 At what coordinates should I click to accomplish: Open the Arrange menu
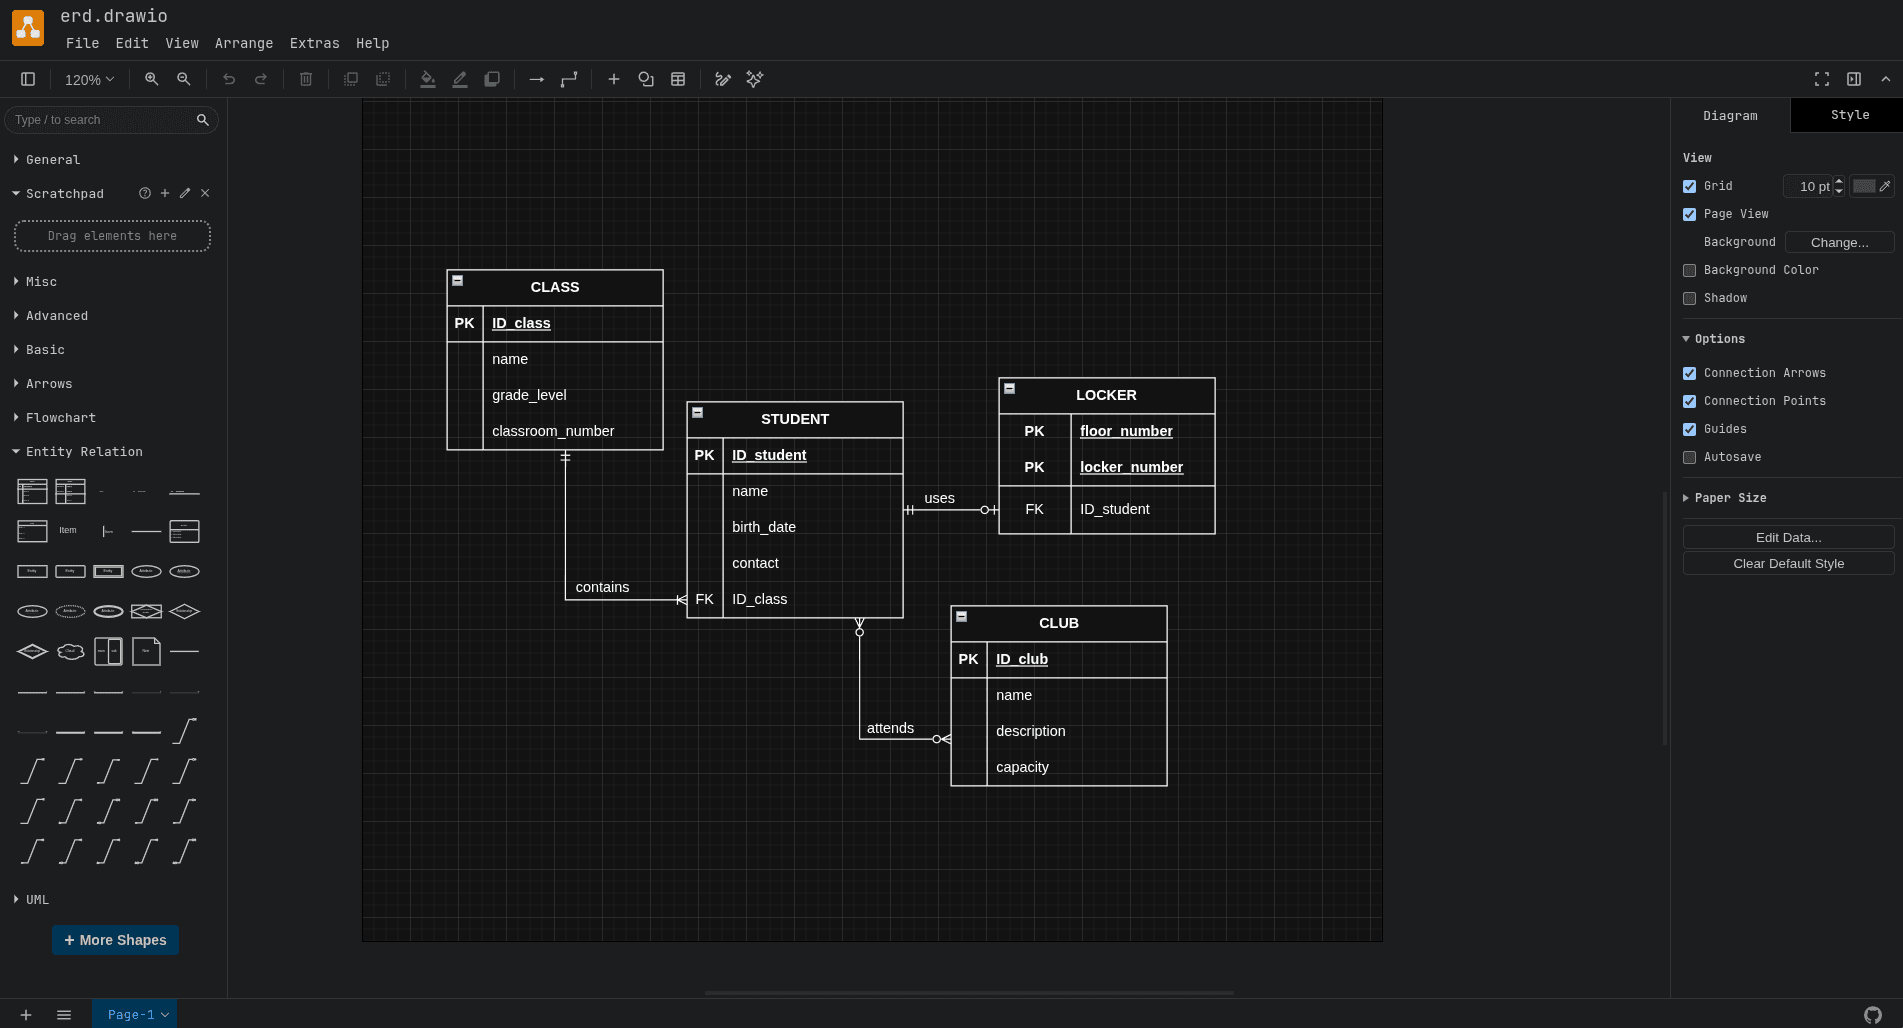(x=244, y=43)
